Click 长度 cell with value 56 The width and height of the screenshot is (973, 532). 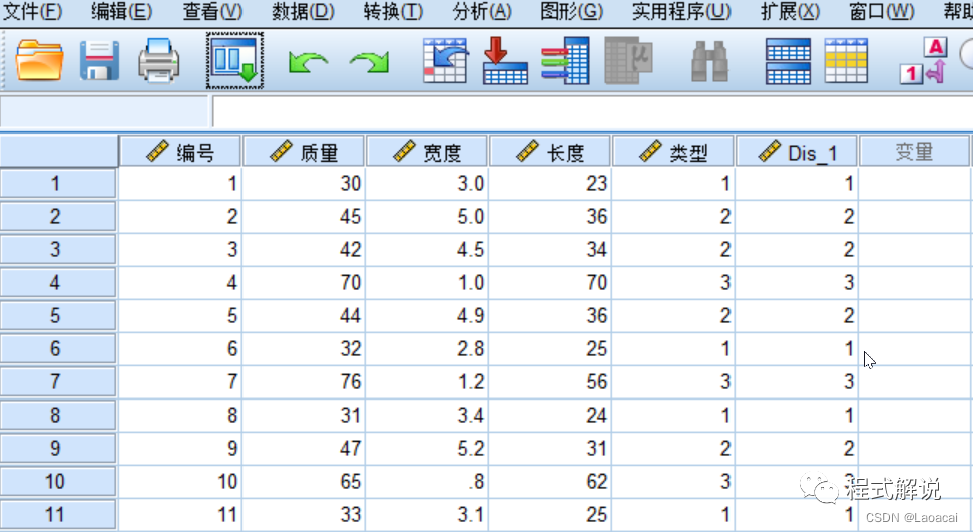pos(550,382)
